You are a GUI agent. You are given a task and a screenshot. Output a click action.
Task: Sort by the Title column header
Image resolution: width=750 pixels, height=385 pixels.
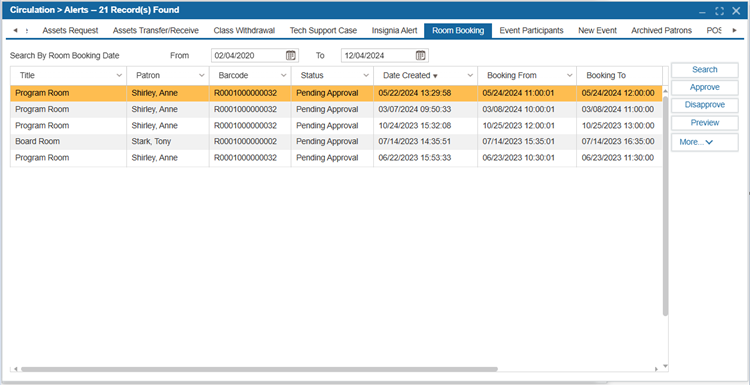click(x=27, y=76)
